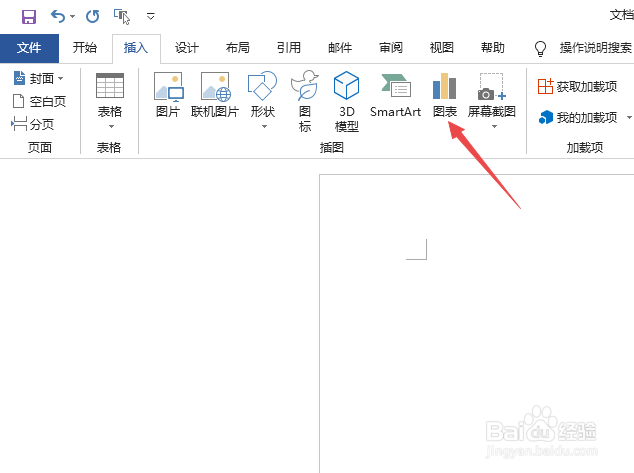Click the 屏幕截图 (Screenshot) icon
Image resolution: width=634 pixels, height=473 pixels.
(492, 86)
